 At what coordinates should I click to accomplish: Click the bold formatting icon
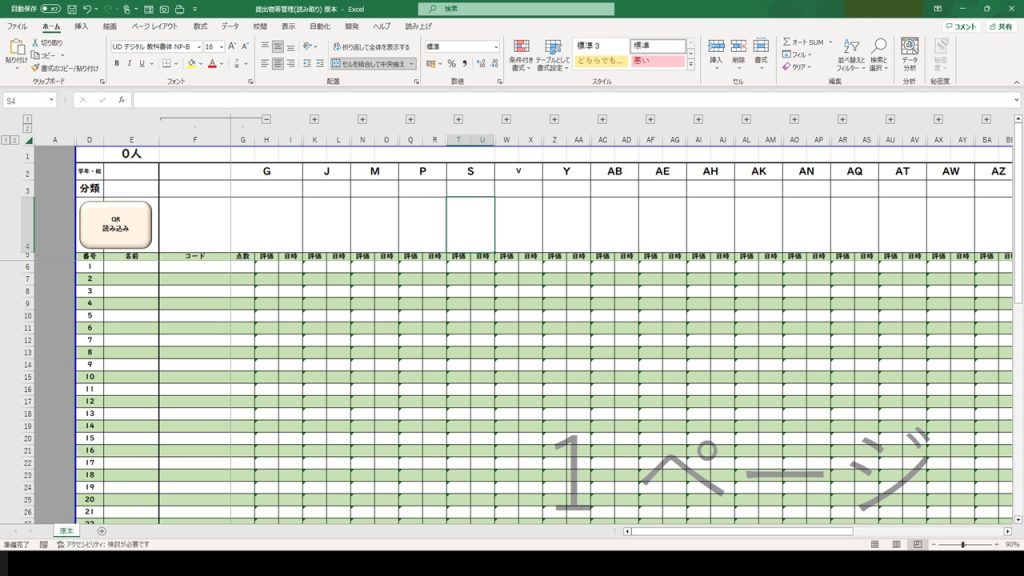tap(116, 63)
